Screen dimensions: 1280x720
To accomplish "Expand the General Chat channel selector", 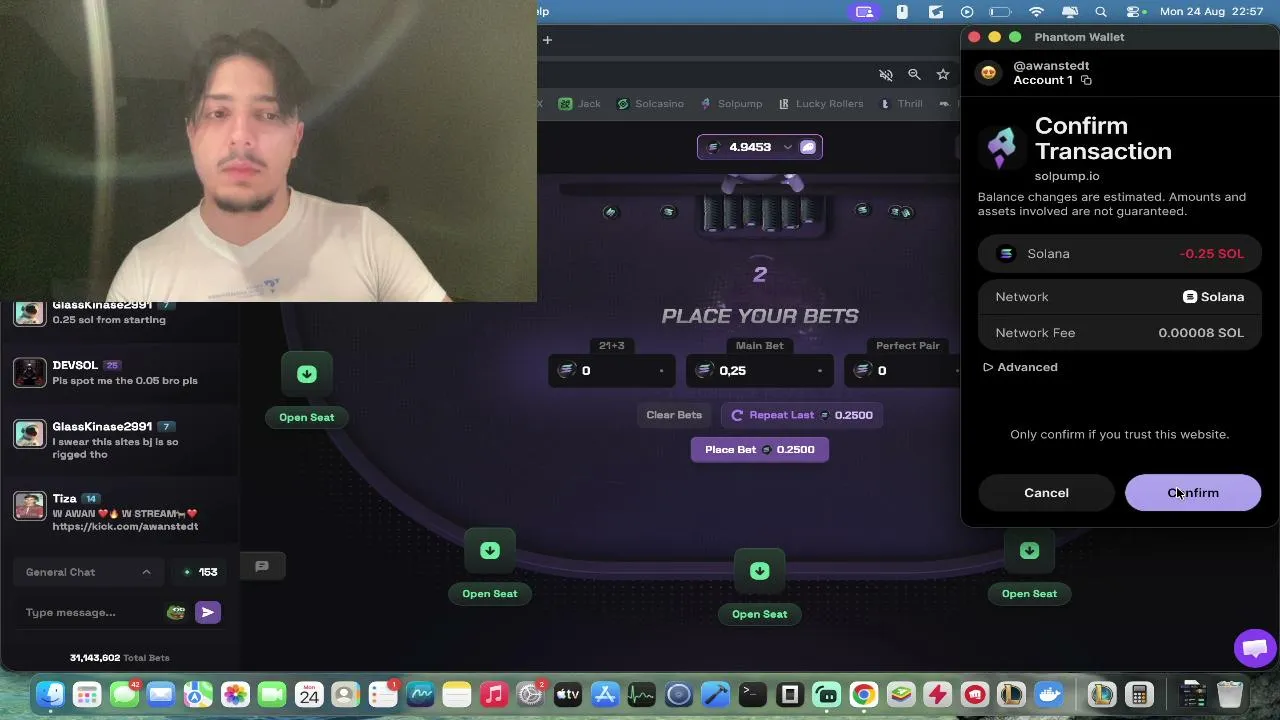I will [88, 572].
